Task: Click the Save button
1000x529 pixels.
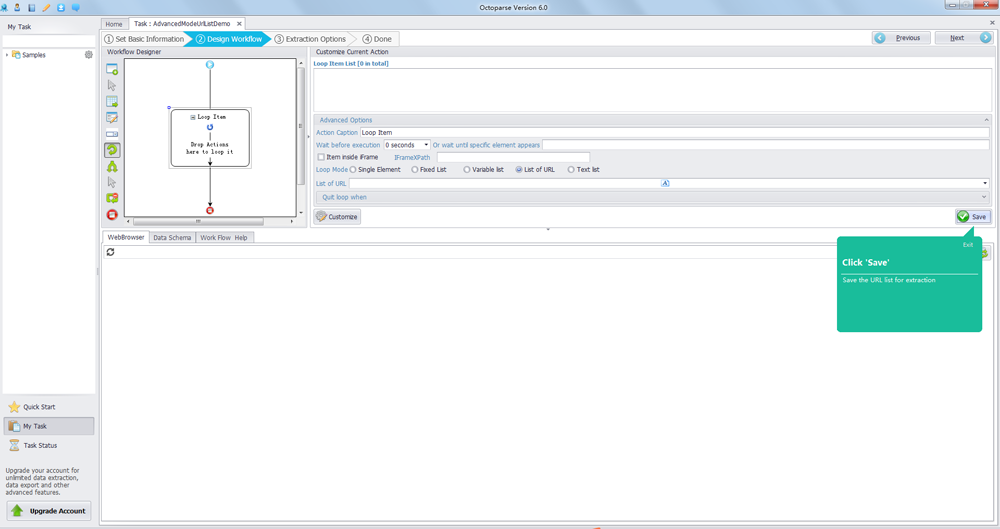Action: tap(972, 216)
